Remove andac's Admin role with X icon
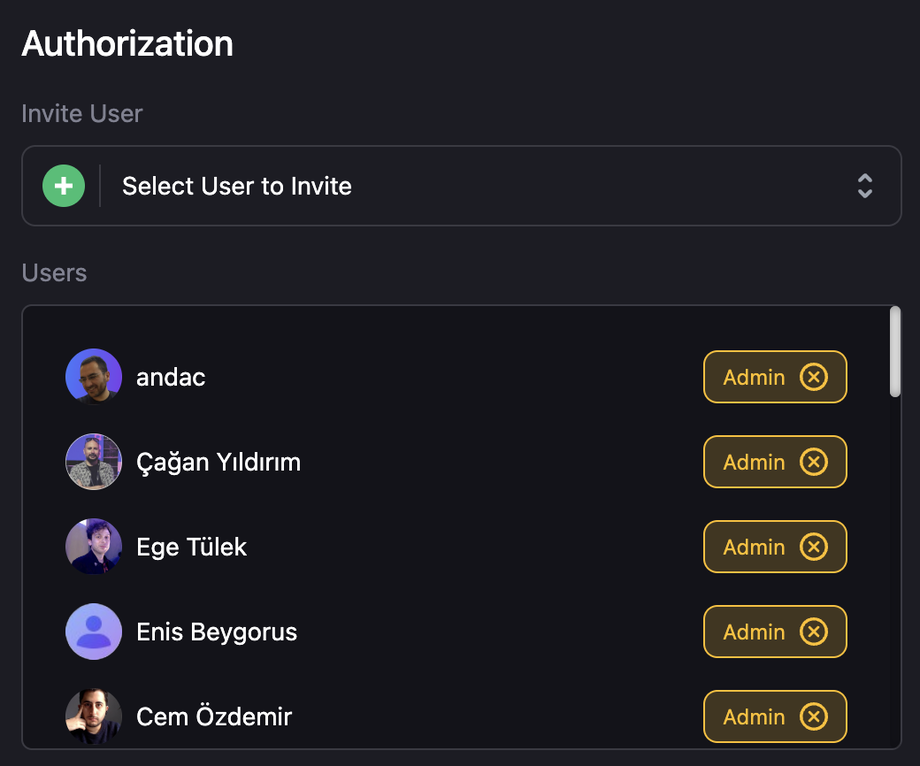Viewport: 920px width, 766px height. click(814, 377)
